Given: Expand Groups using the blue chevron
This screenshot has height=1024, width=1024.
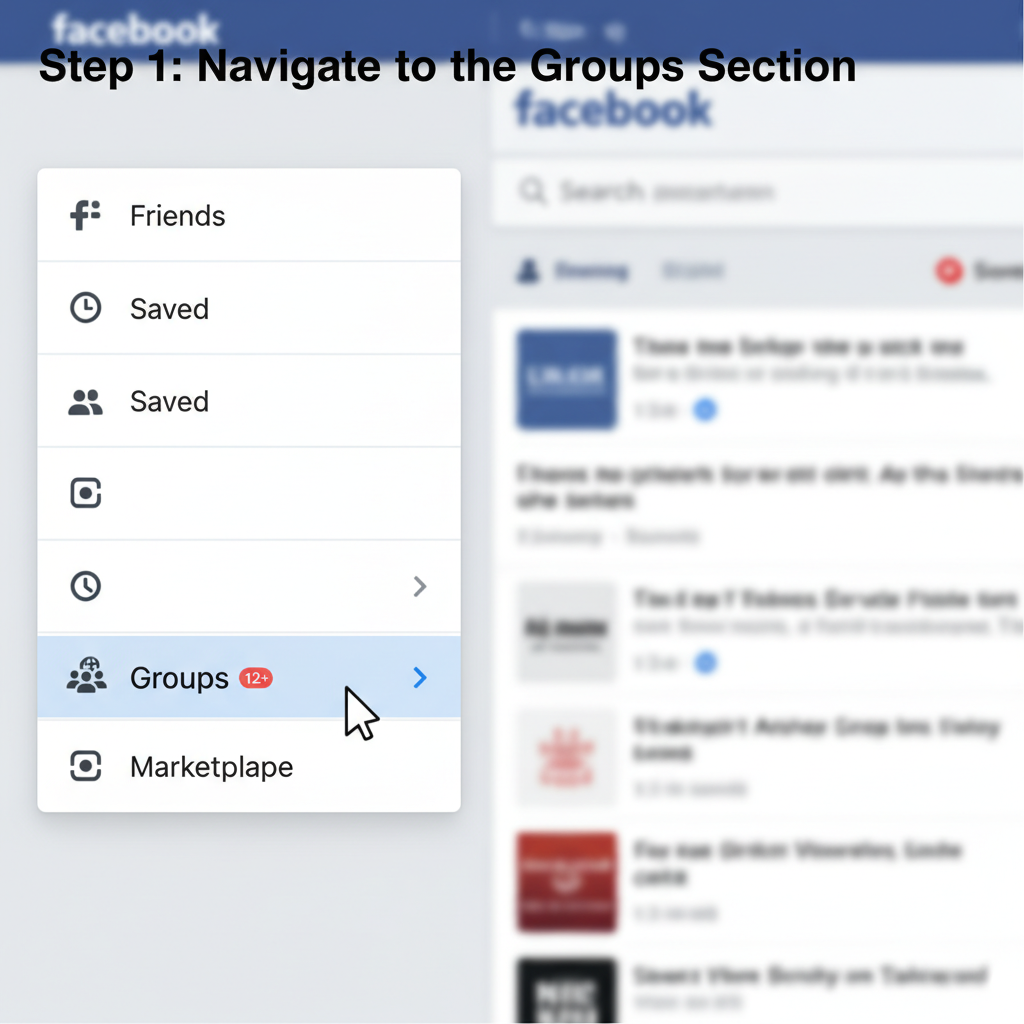Looking at the screenshot, I should [x=420, y=678].
